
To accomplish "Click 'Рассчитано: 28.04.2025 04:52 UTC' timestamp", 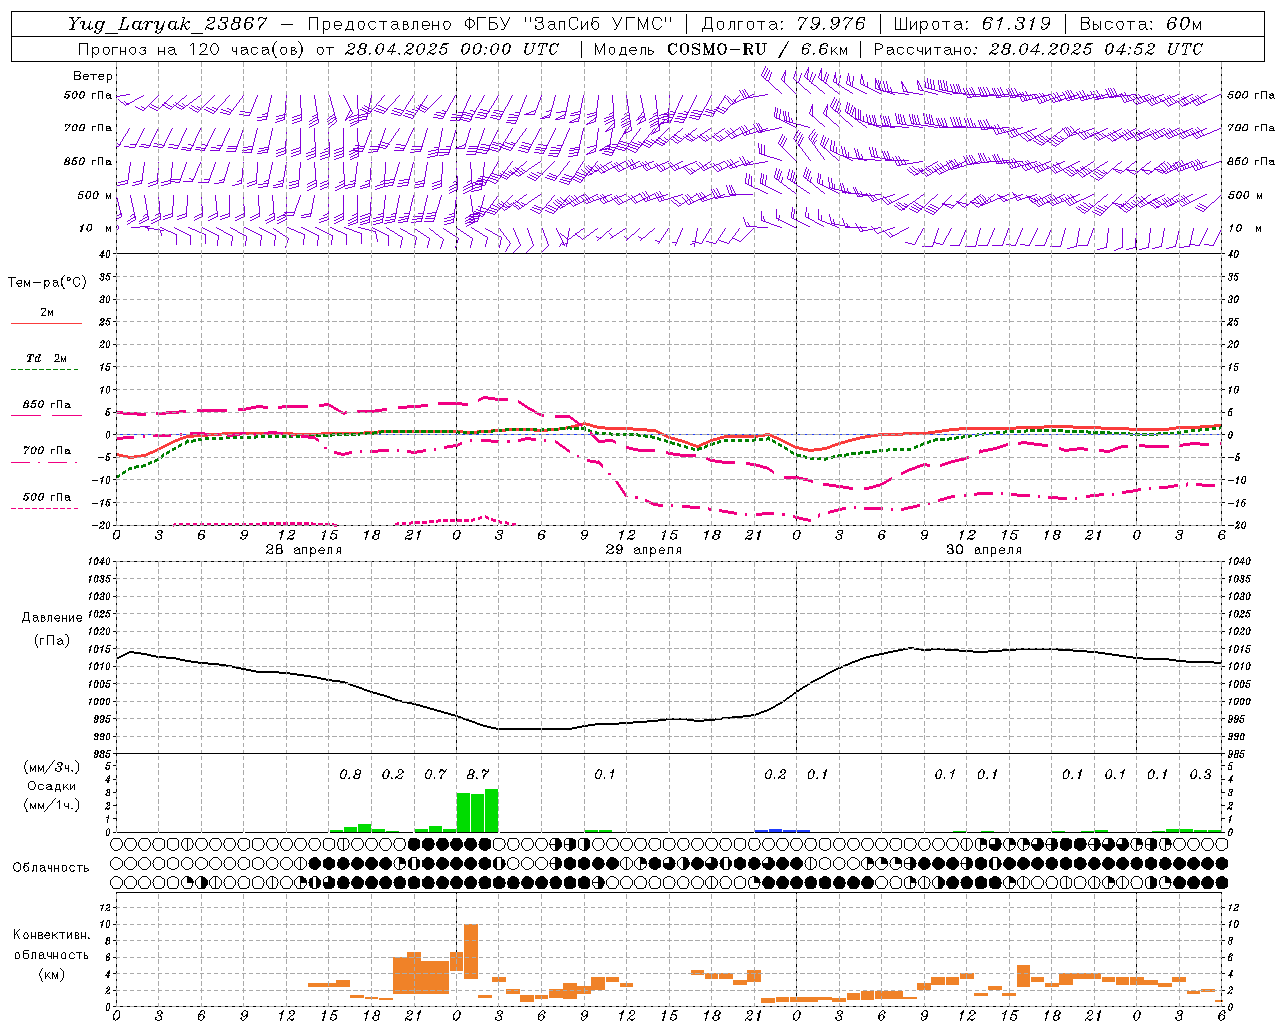I will (1038, 49).
